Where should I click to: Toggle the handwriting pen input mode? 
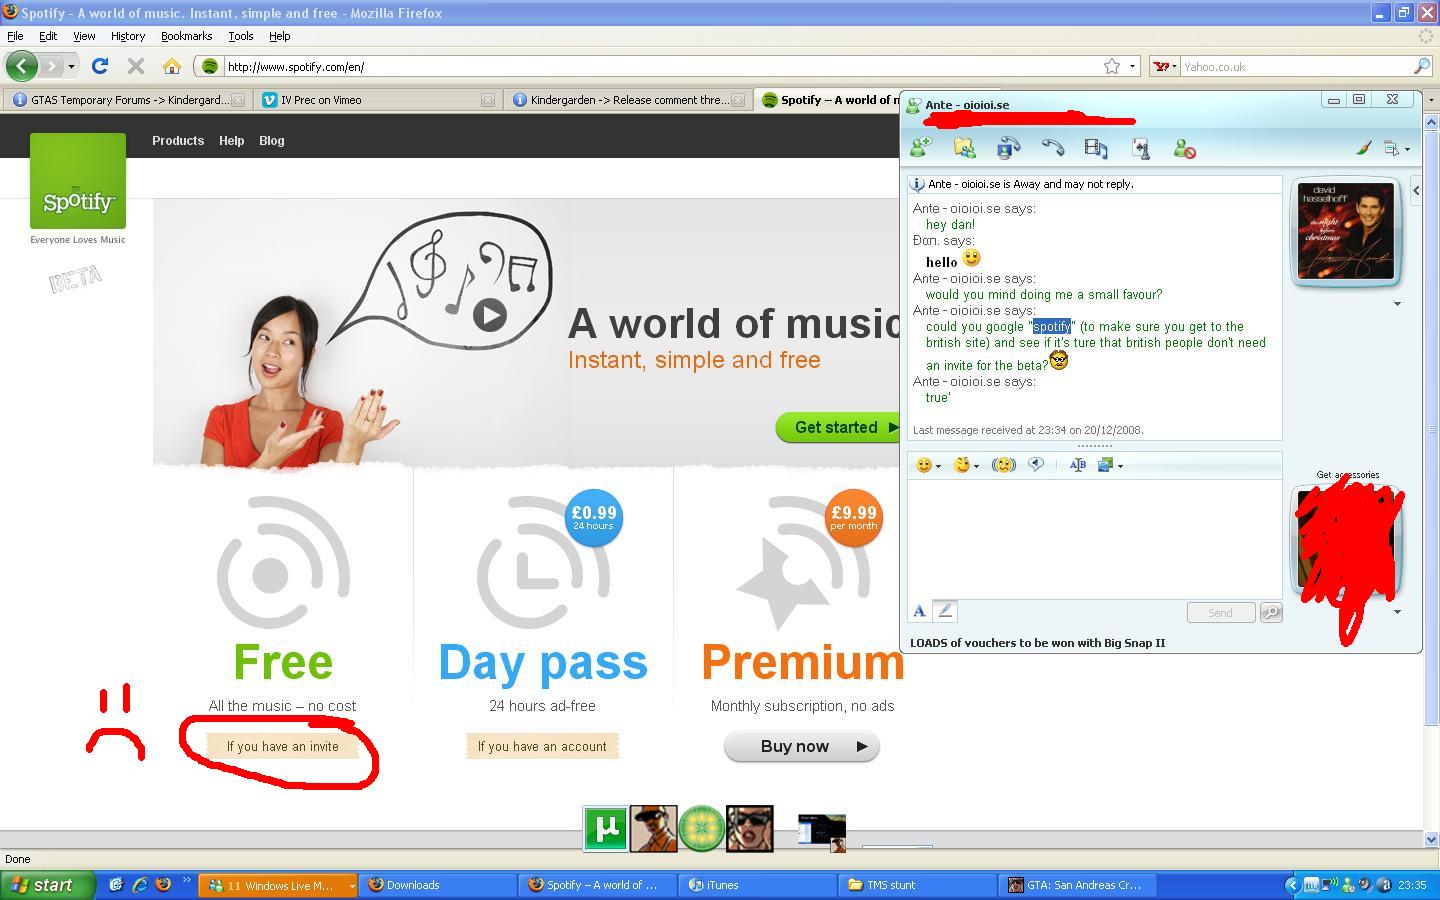point(945,611)
